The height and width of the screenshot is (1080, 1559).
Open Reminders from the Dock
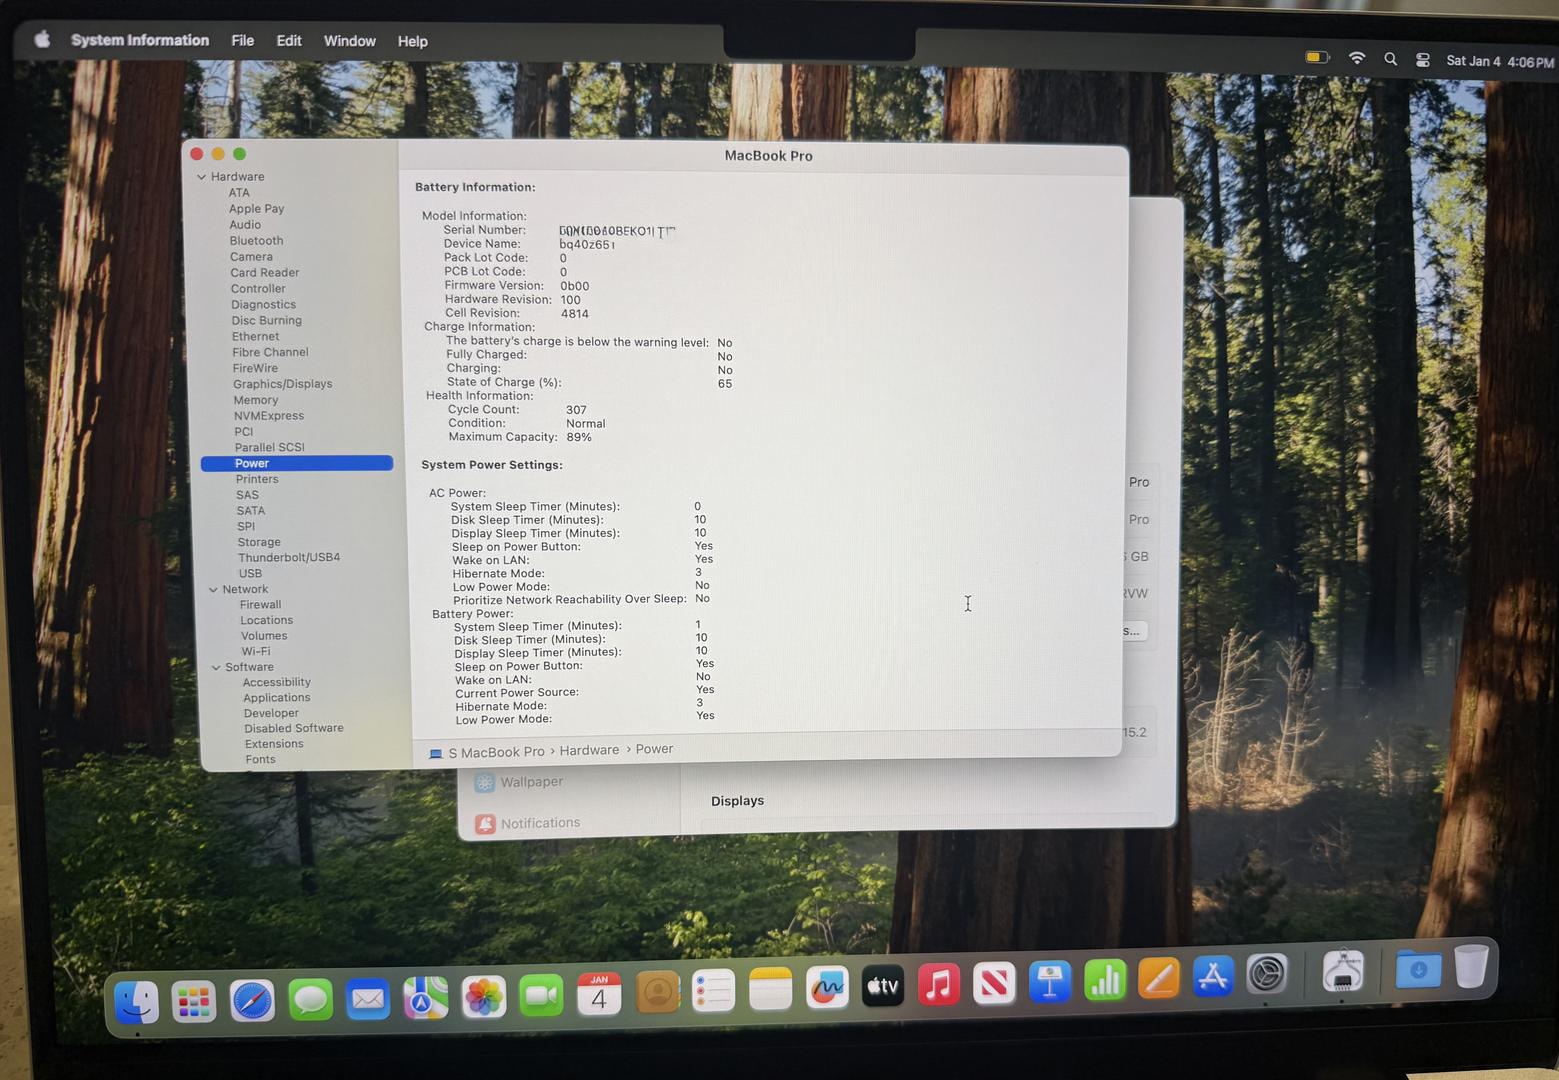tap(714, 991)
